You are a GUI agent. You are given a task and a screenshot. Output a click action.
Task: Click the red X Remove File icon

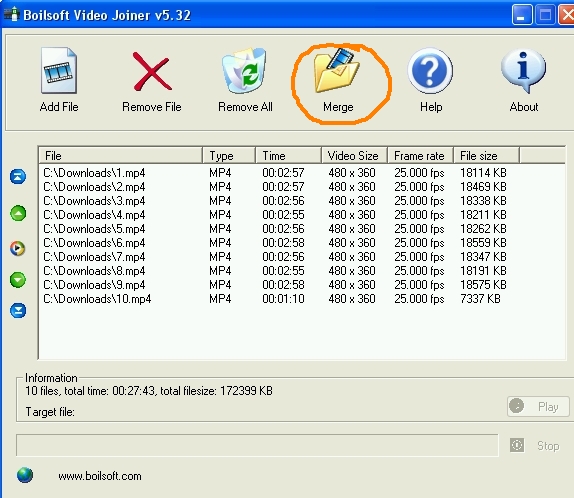coord(152,71)
